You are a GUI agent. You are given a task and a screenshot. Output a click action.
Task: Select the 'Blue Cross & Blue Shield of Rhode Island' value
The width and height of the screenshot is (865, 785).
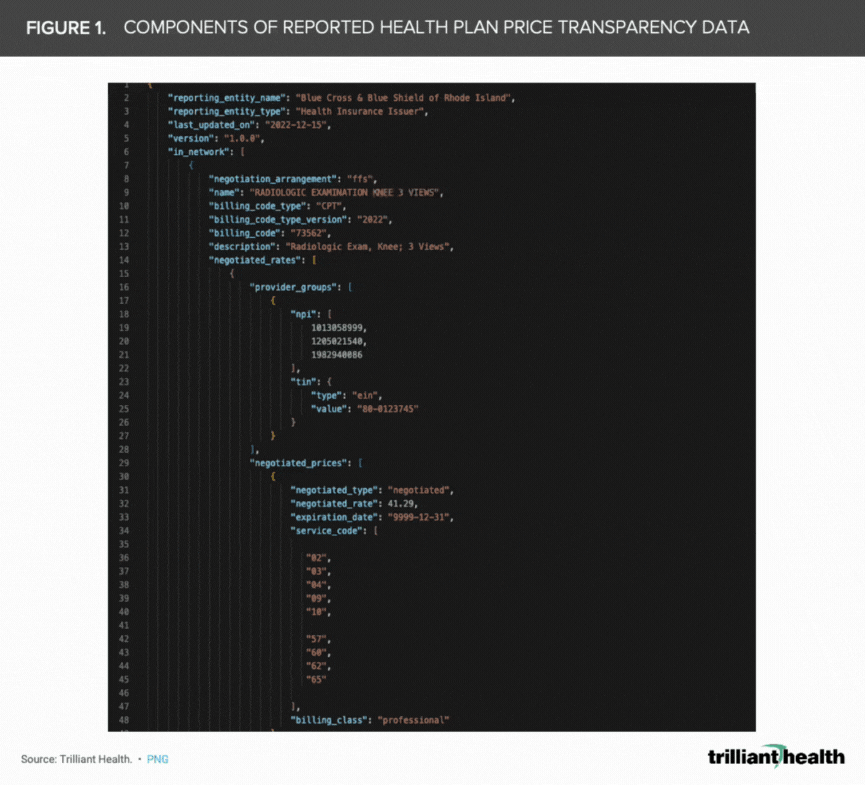(x=403, y=98)
